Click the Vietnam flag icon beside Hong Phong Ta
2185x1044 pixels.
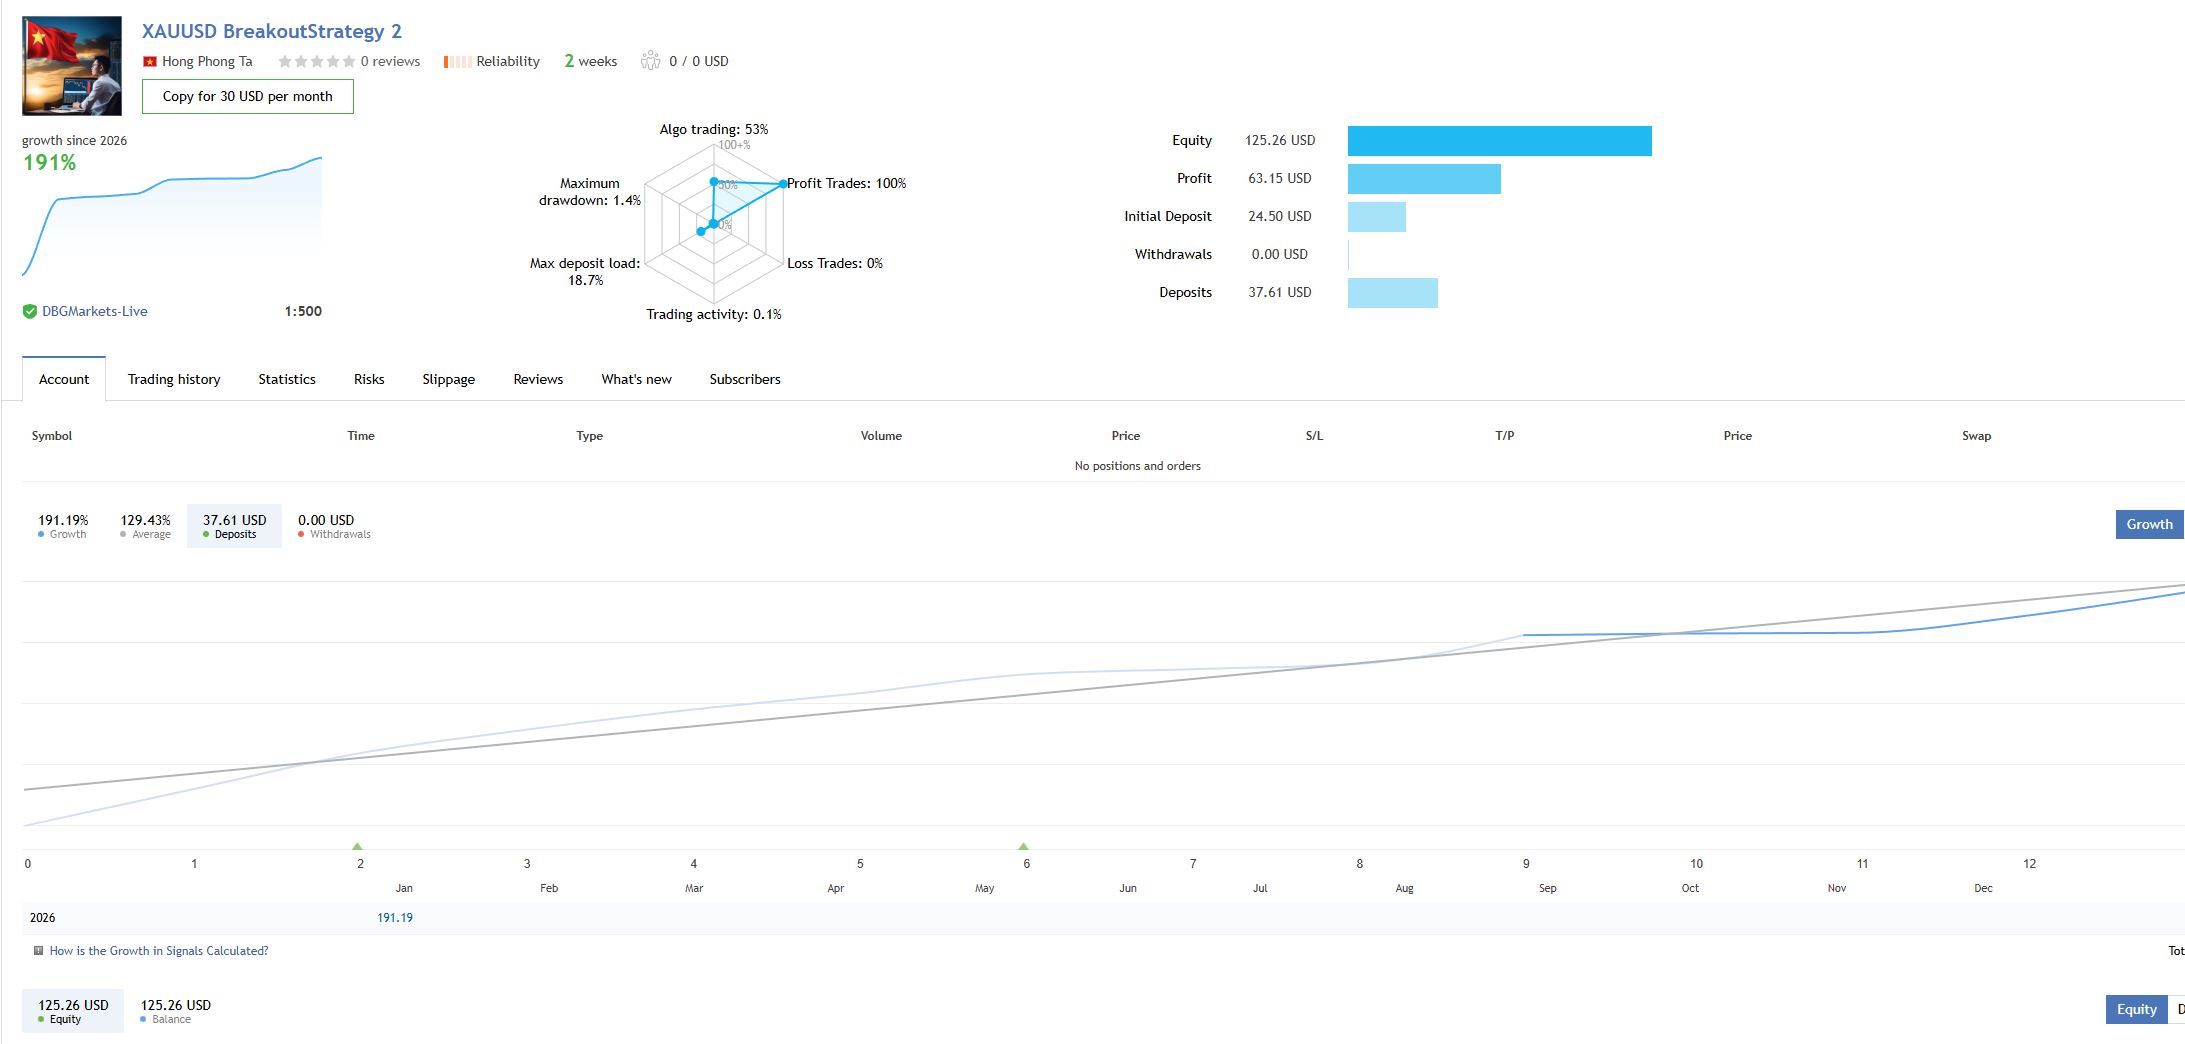(150, 61)
